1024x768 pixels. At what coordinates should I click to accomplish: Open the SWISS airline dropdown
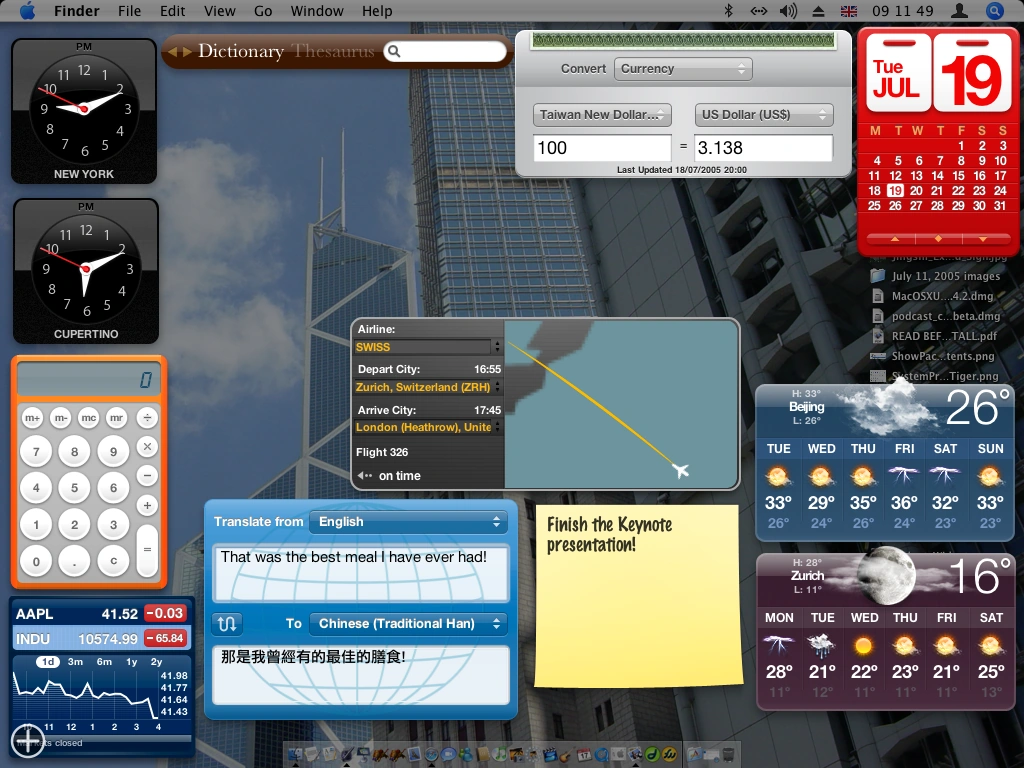[428, 347]
